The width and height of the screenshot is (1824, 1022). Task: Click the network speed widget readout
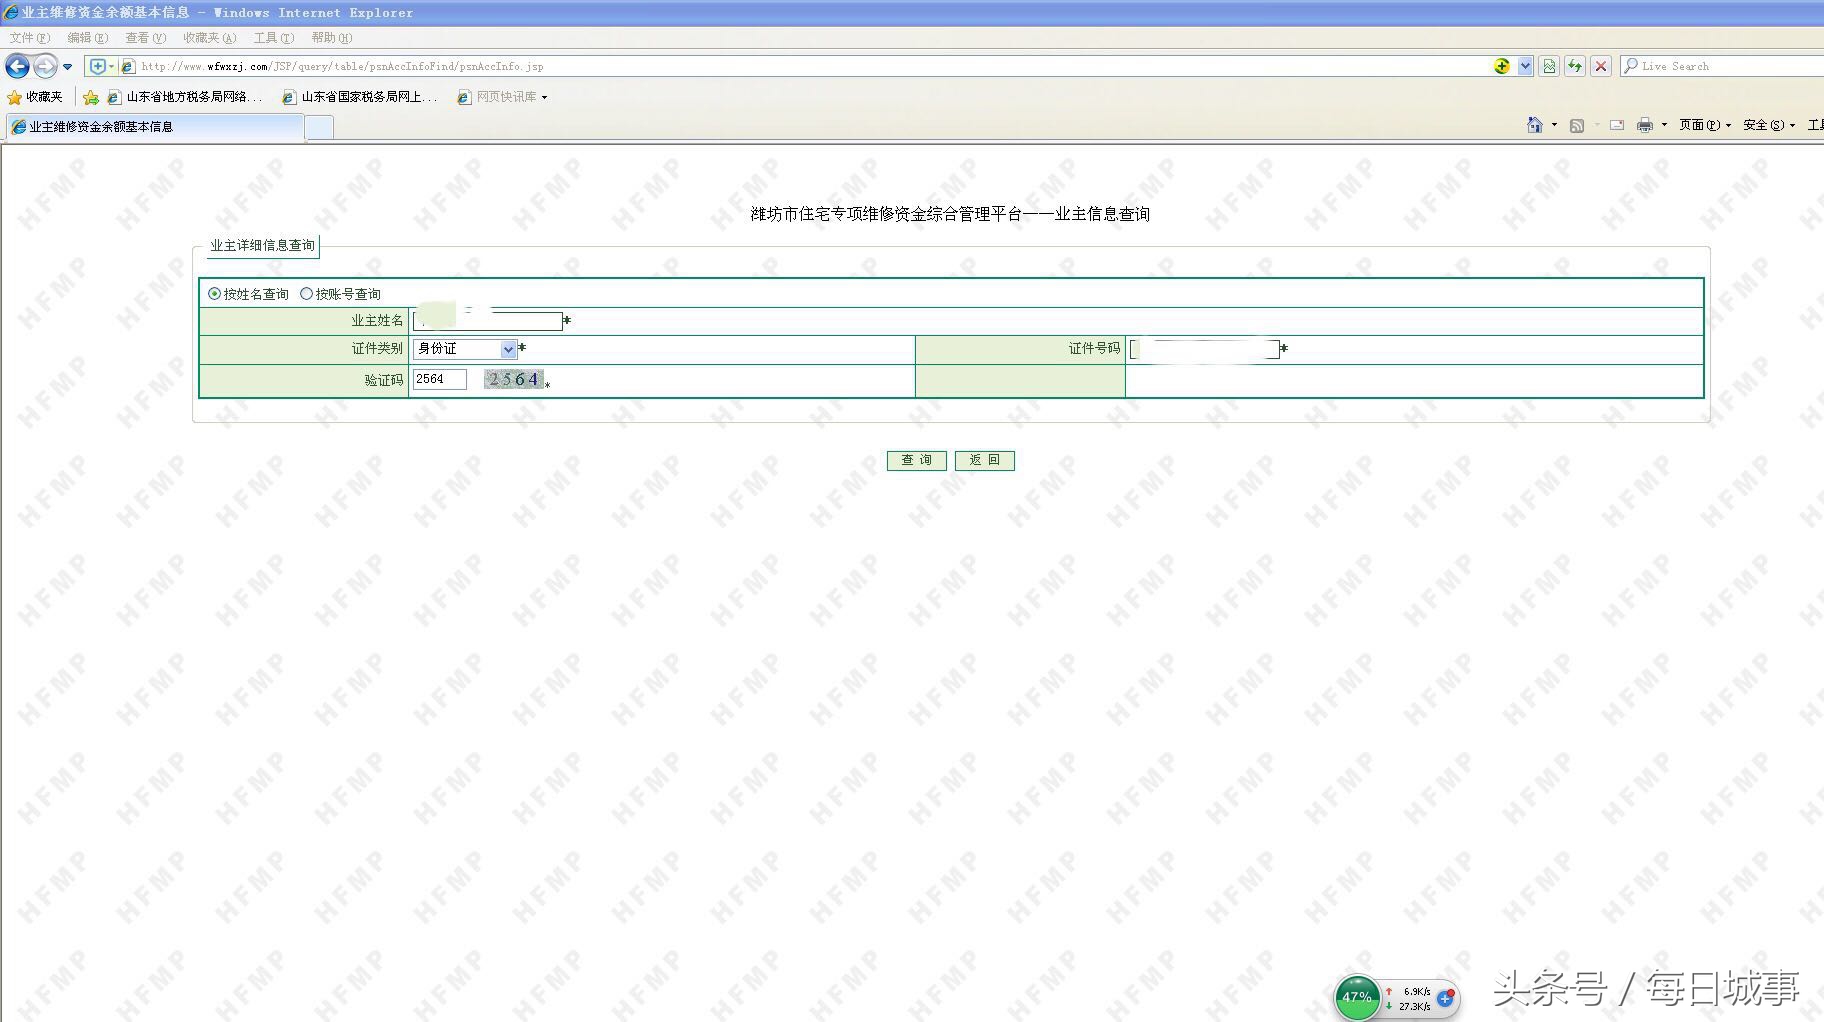[1410, 999]
